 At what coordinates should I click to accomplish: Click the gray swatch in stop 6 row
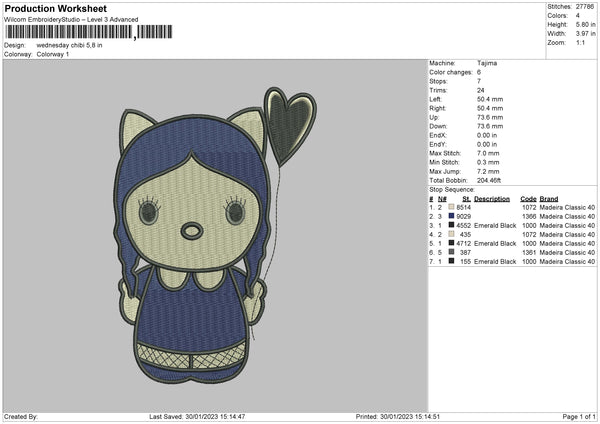click(451, 252)
